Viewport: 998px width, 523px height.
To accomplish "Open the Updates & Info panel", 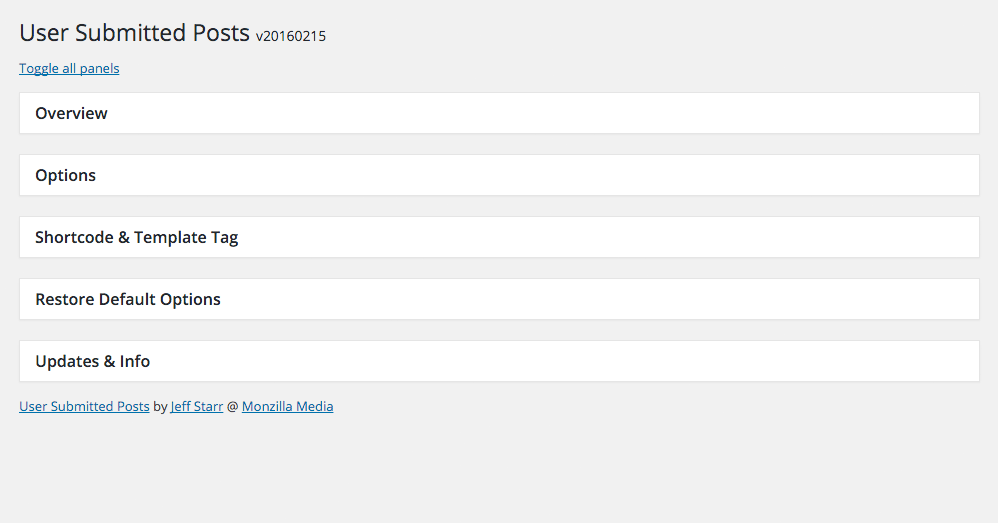I will 499,361.
